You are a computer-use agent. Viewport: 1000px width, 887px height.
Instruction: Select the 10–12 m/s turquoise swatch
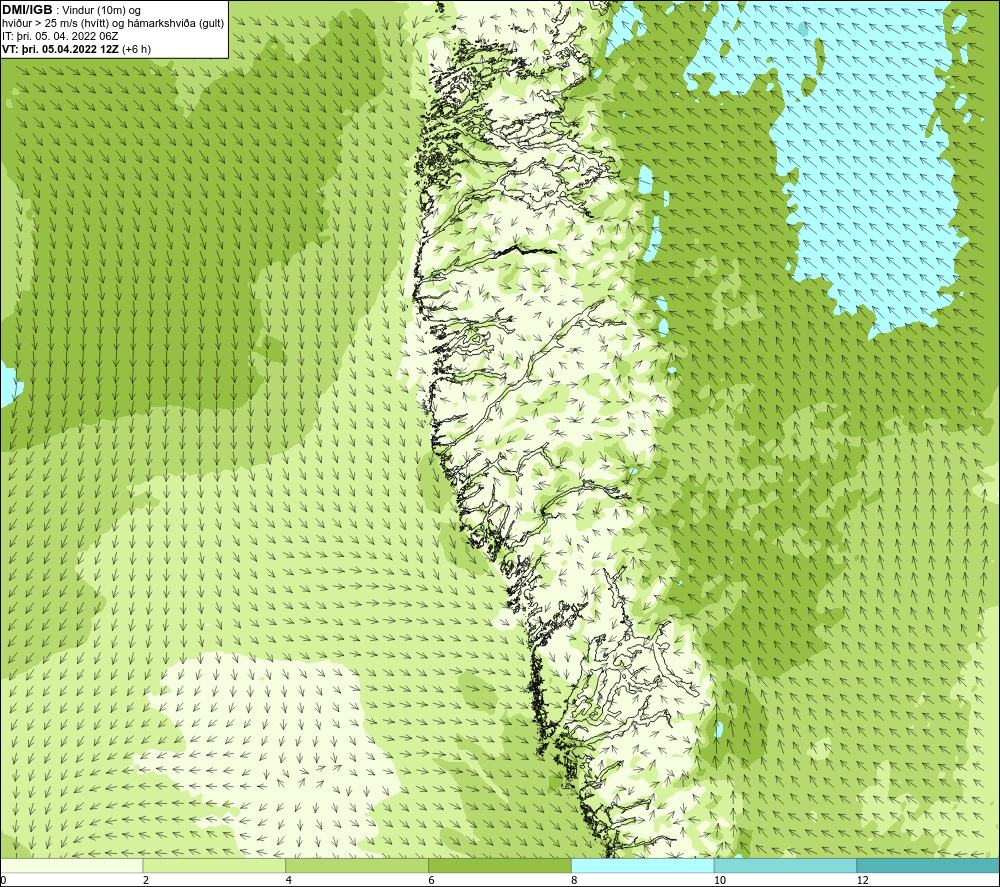[x=786, y=865]
